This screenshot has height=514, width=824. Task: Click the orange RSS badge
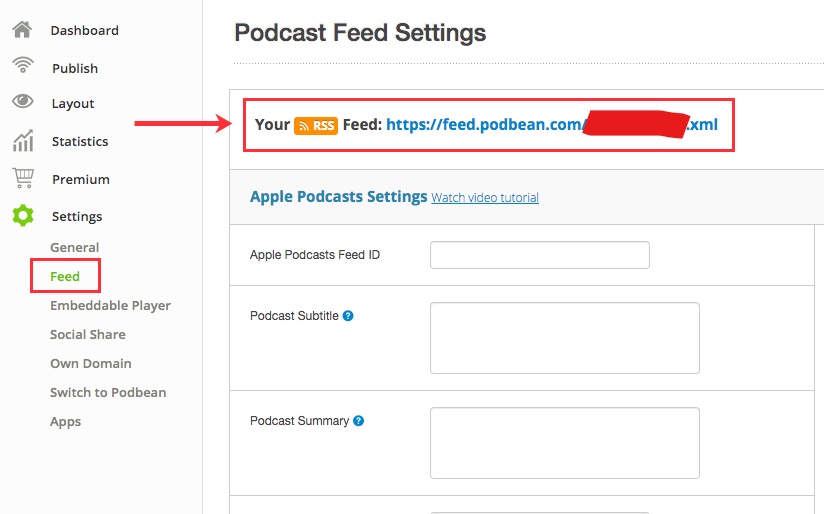point(316,126)
